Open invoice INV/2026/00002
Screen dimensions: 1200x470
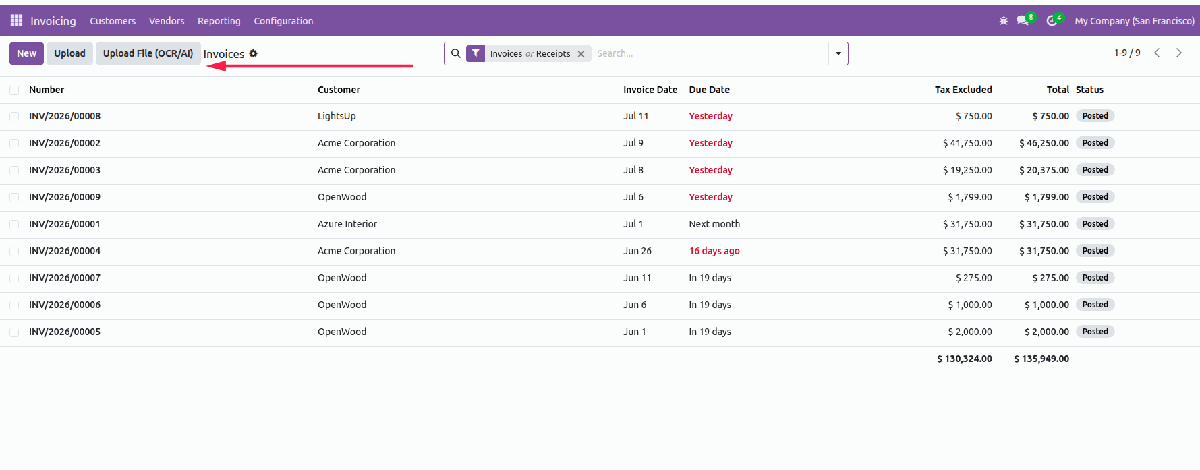coord(65,143)
